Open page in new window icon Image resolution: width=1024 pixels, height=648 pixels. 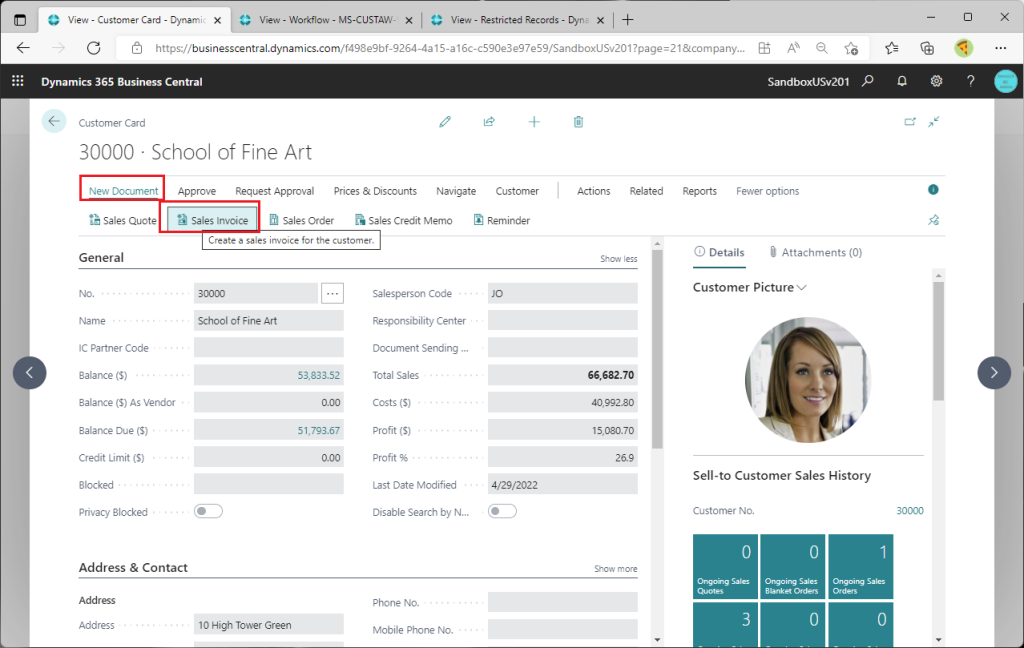pos(910,122)
